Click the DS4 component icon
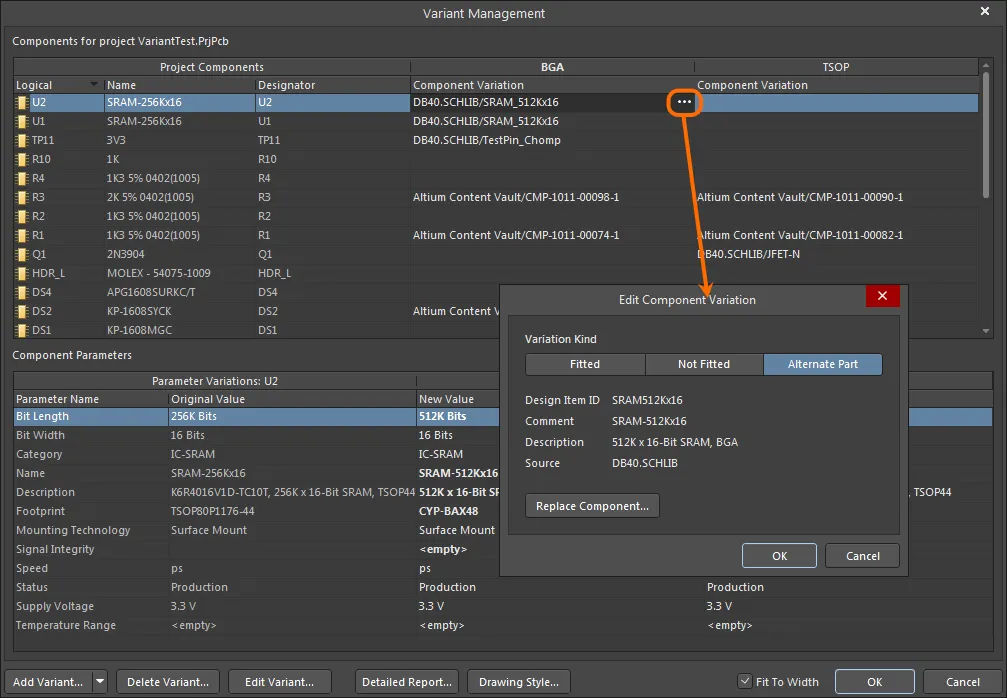Screen dimensions: 1007x698 [x=22, y=292]
